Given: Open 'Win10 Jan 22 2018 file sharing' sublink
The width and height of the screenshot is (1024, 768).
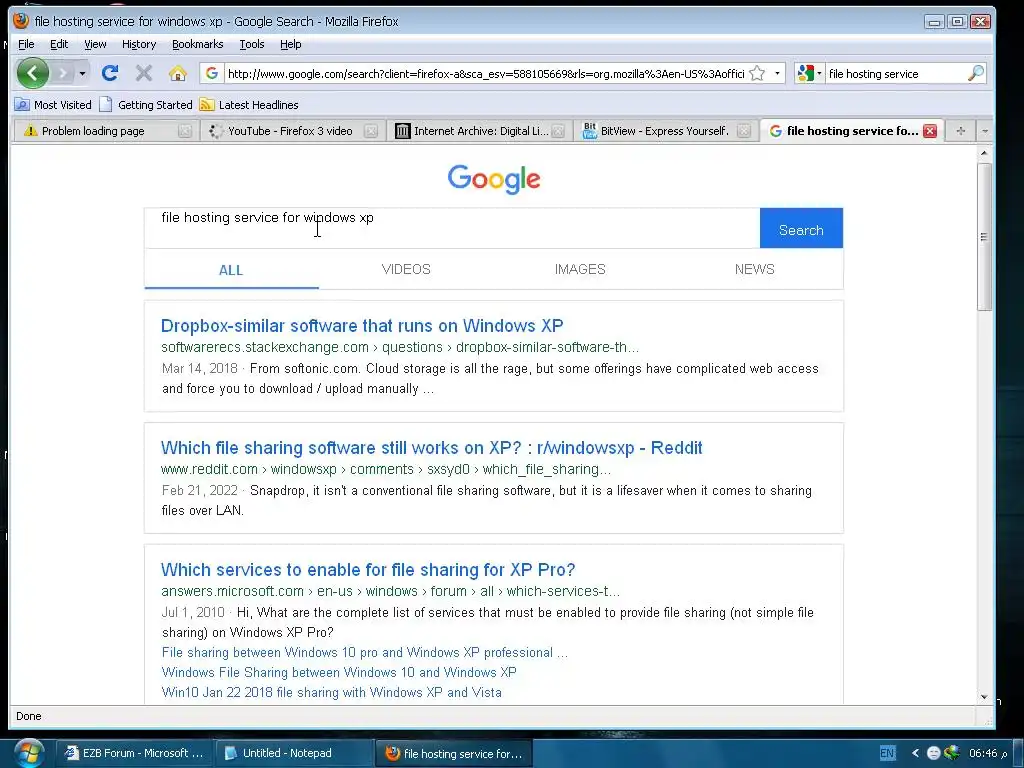Looking at the screenshot, I should tap(331, 692).
